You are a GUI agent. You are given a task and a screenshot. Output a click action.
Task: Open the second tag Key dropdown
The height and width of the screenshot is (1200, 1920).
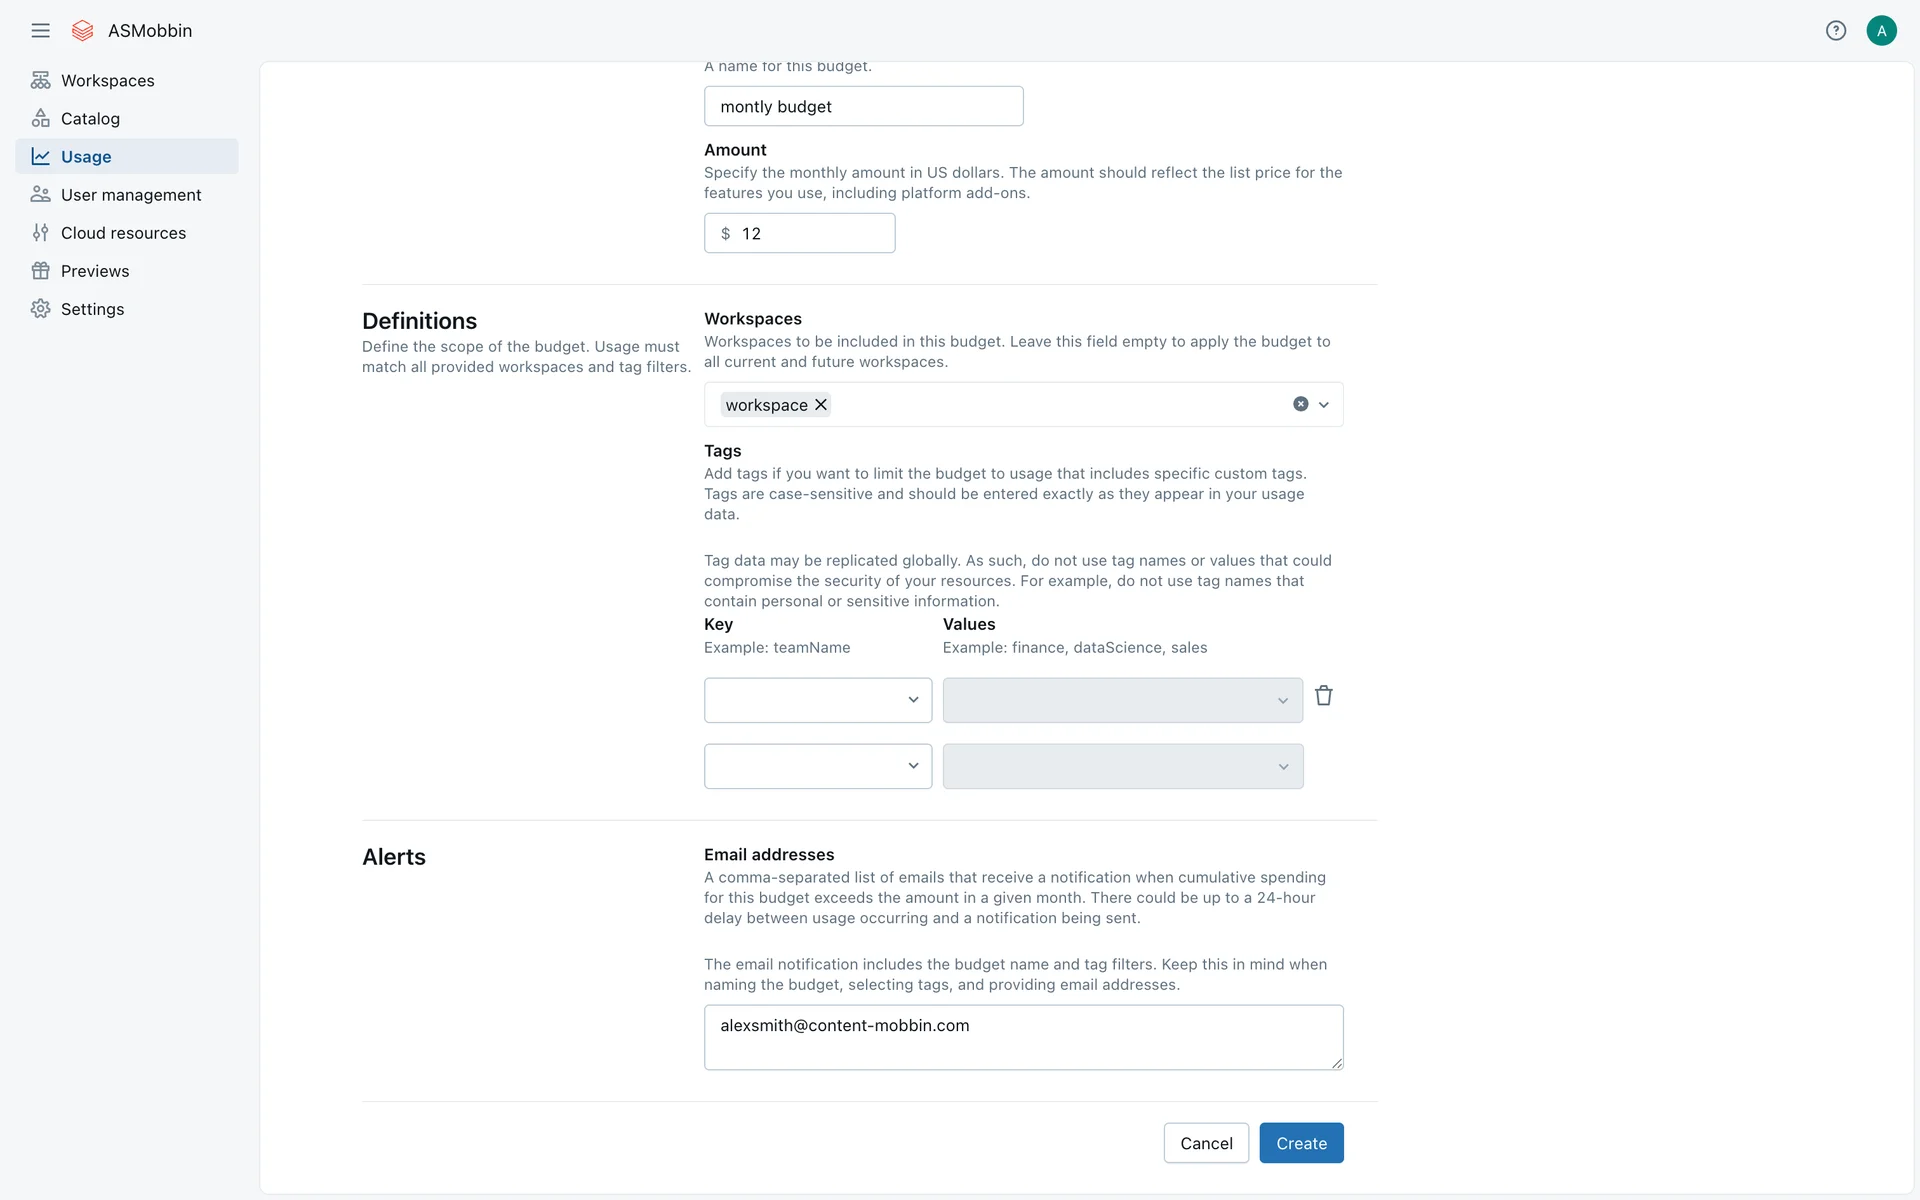click(817, 766)
